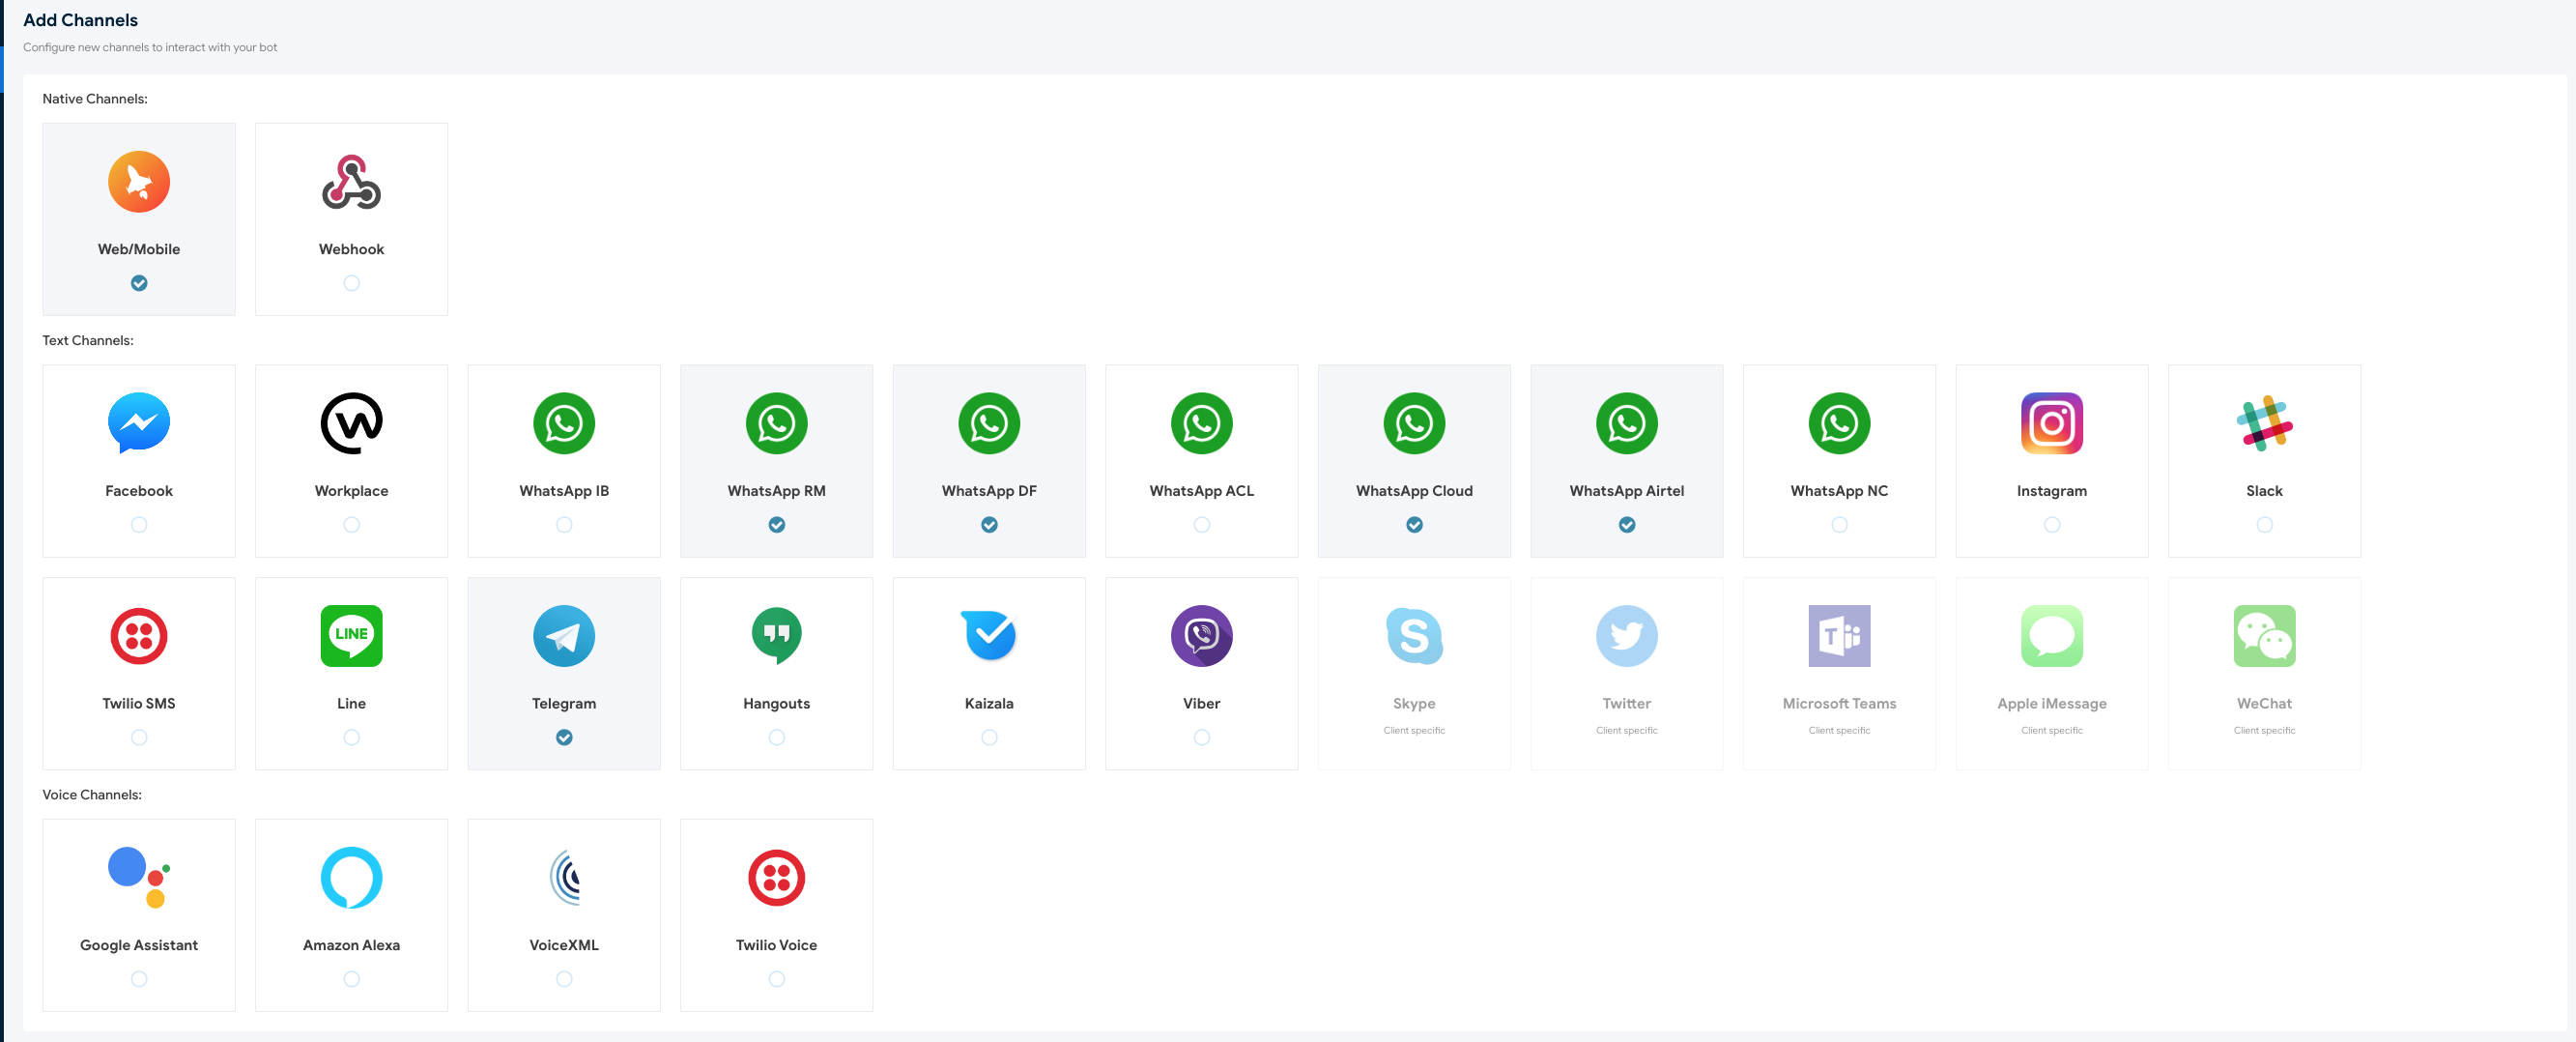Tick the Workplace channel checkbox
2576x1042 pixels.
(x=351, y=524)
